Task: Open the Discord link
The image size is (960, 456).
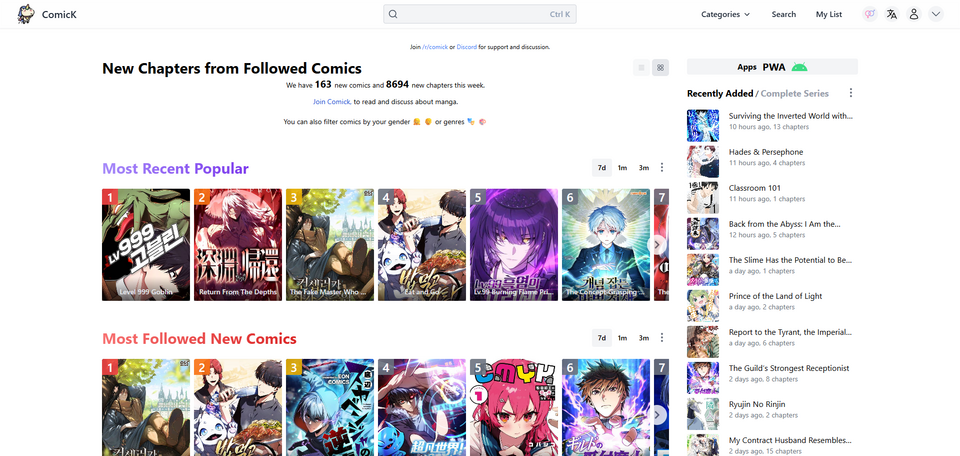Action: [467, 47]
